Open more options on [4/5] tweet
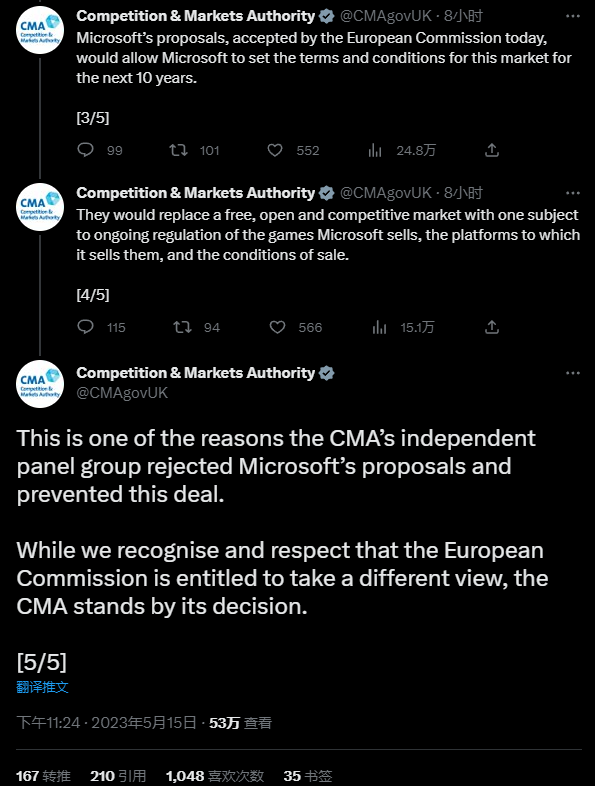 (x=572, y=193)
